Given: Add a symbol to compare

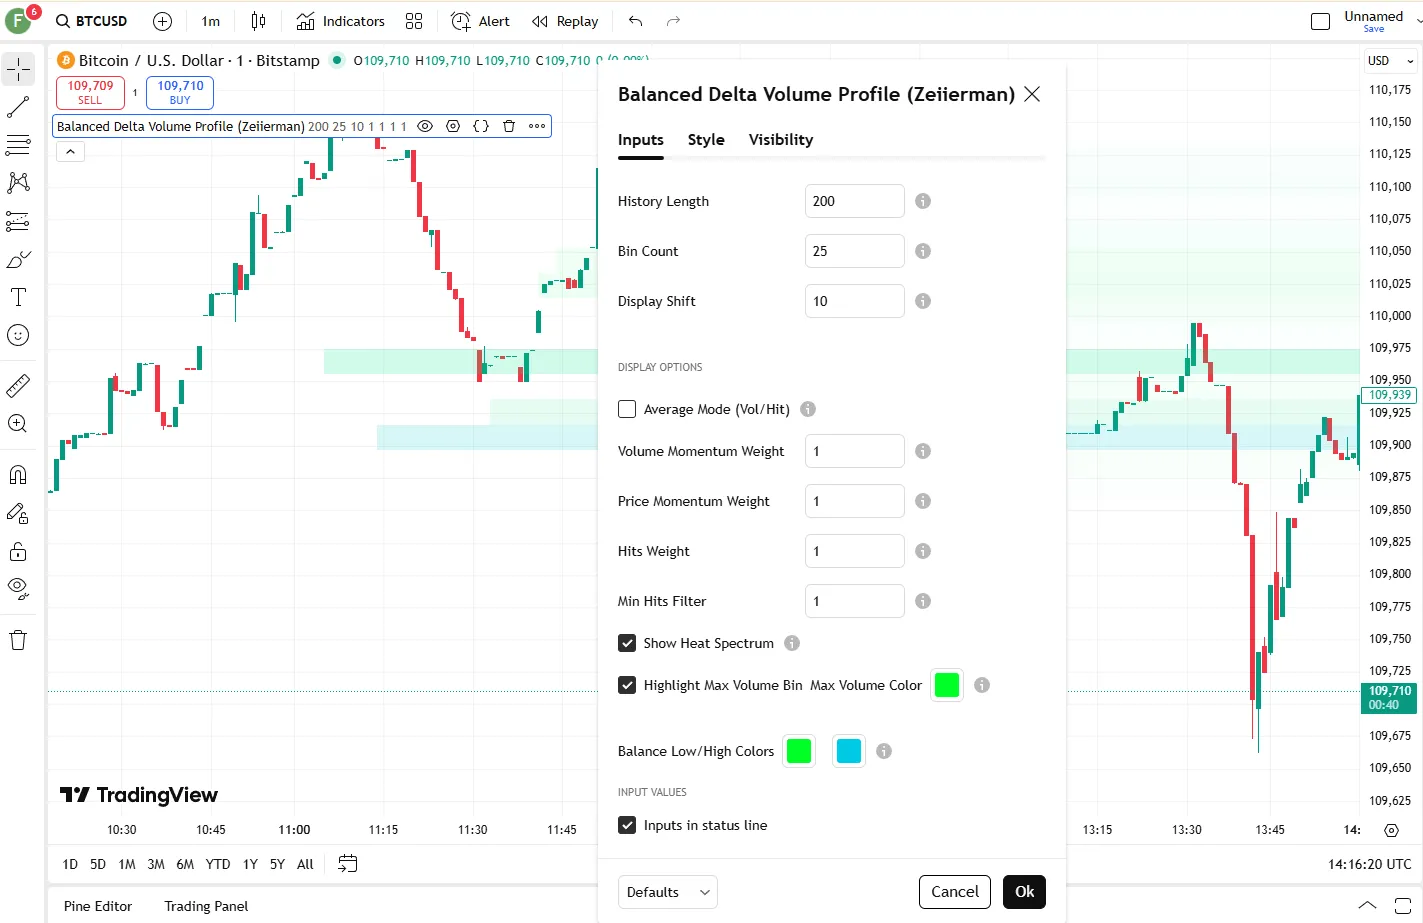Looking at the screenshot, I should click(163, 21).
